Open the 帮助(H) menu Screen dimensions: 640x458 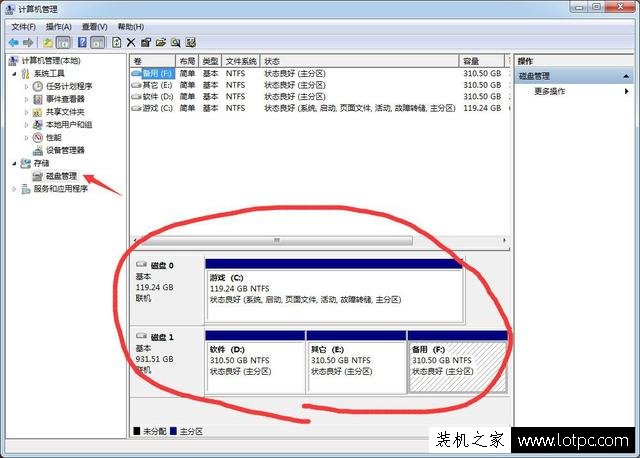(131, 27)
